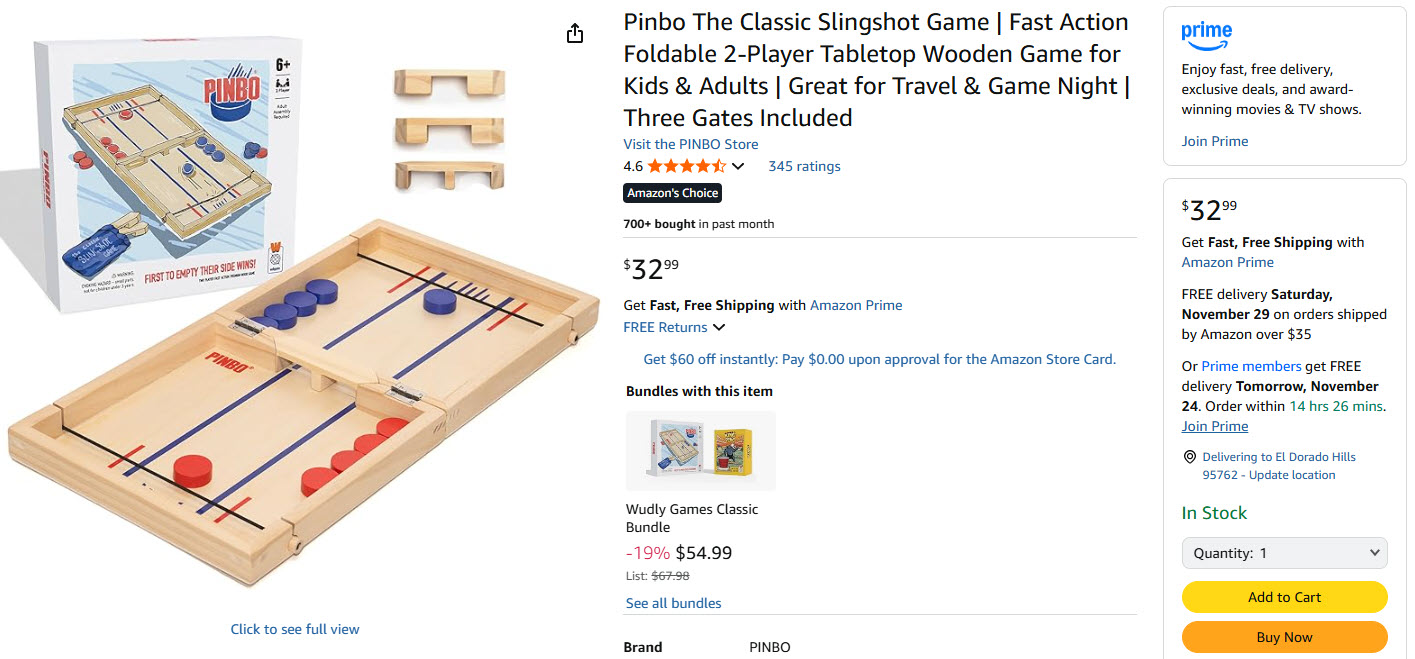Select the Wudly Games Classic Bundle thumbnail
The width and height of the screenshot is (1415, 659).
700,451
